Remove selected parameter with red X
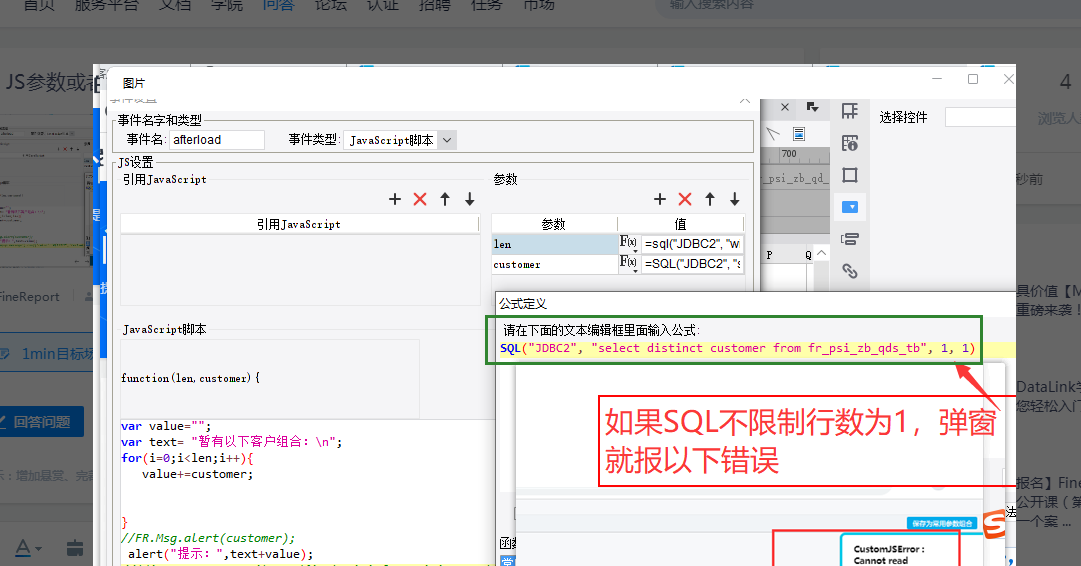 685,199
